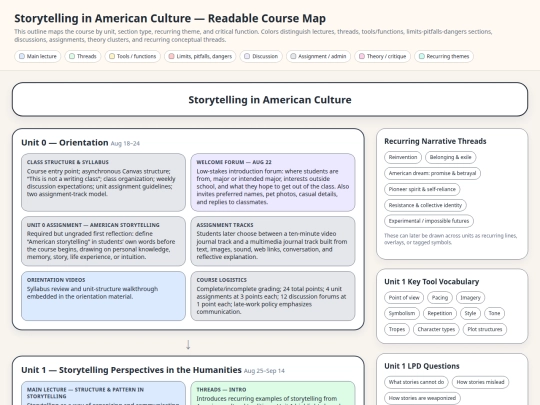Open the Threads — Intro card

[x=273, y=393]
